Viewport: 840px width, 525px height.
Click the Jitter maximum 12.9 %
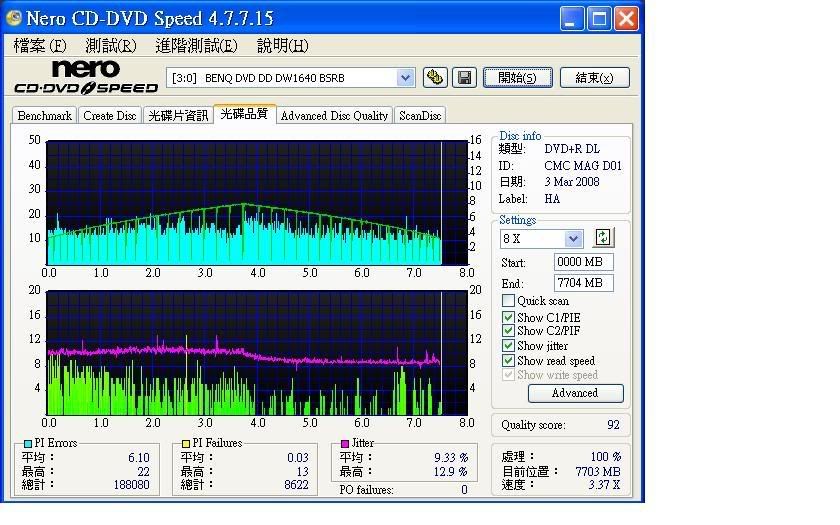tap(451, 472)
